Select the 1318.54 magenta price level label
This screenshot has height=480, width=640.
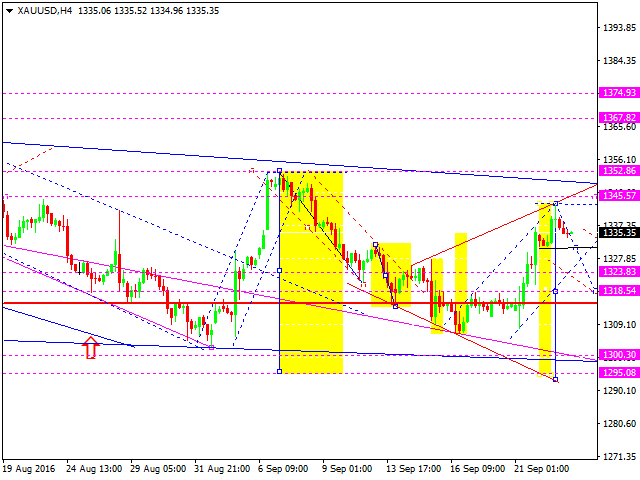click(619, 290)
